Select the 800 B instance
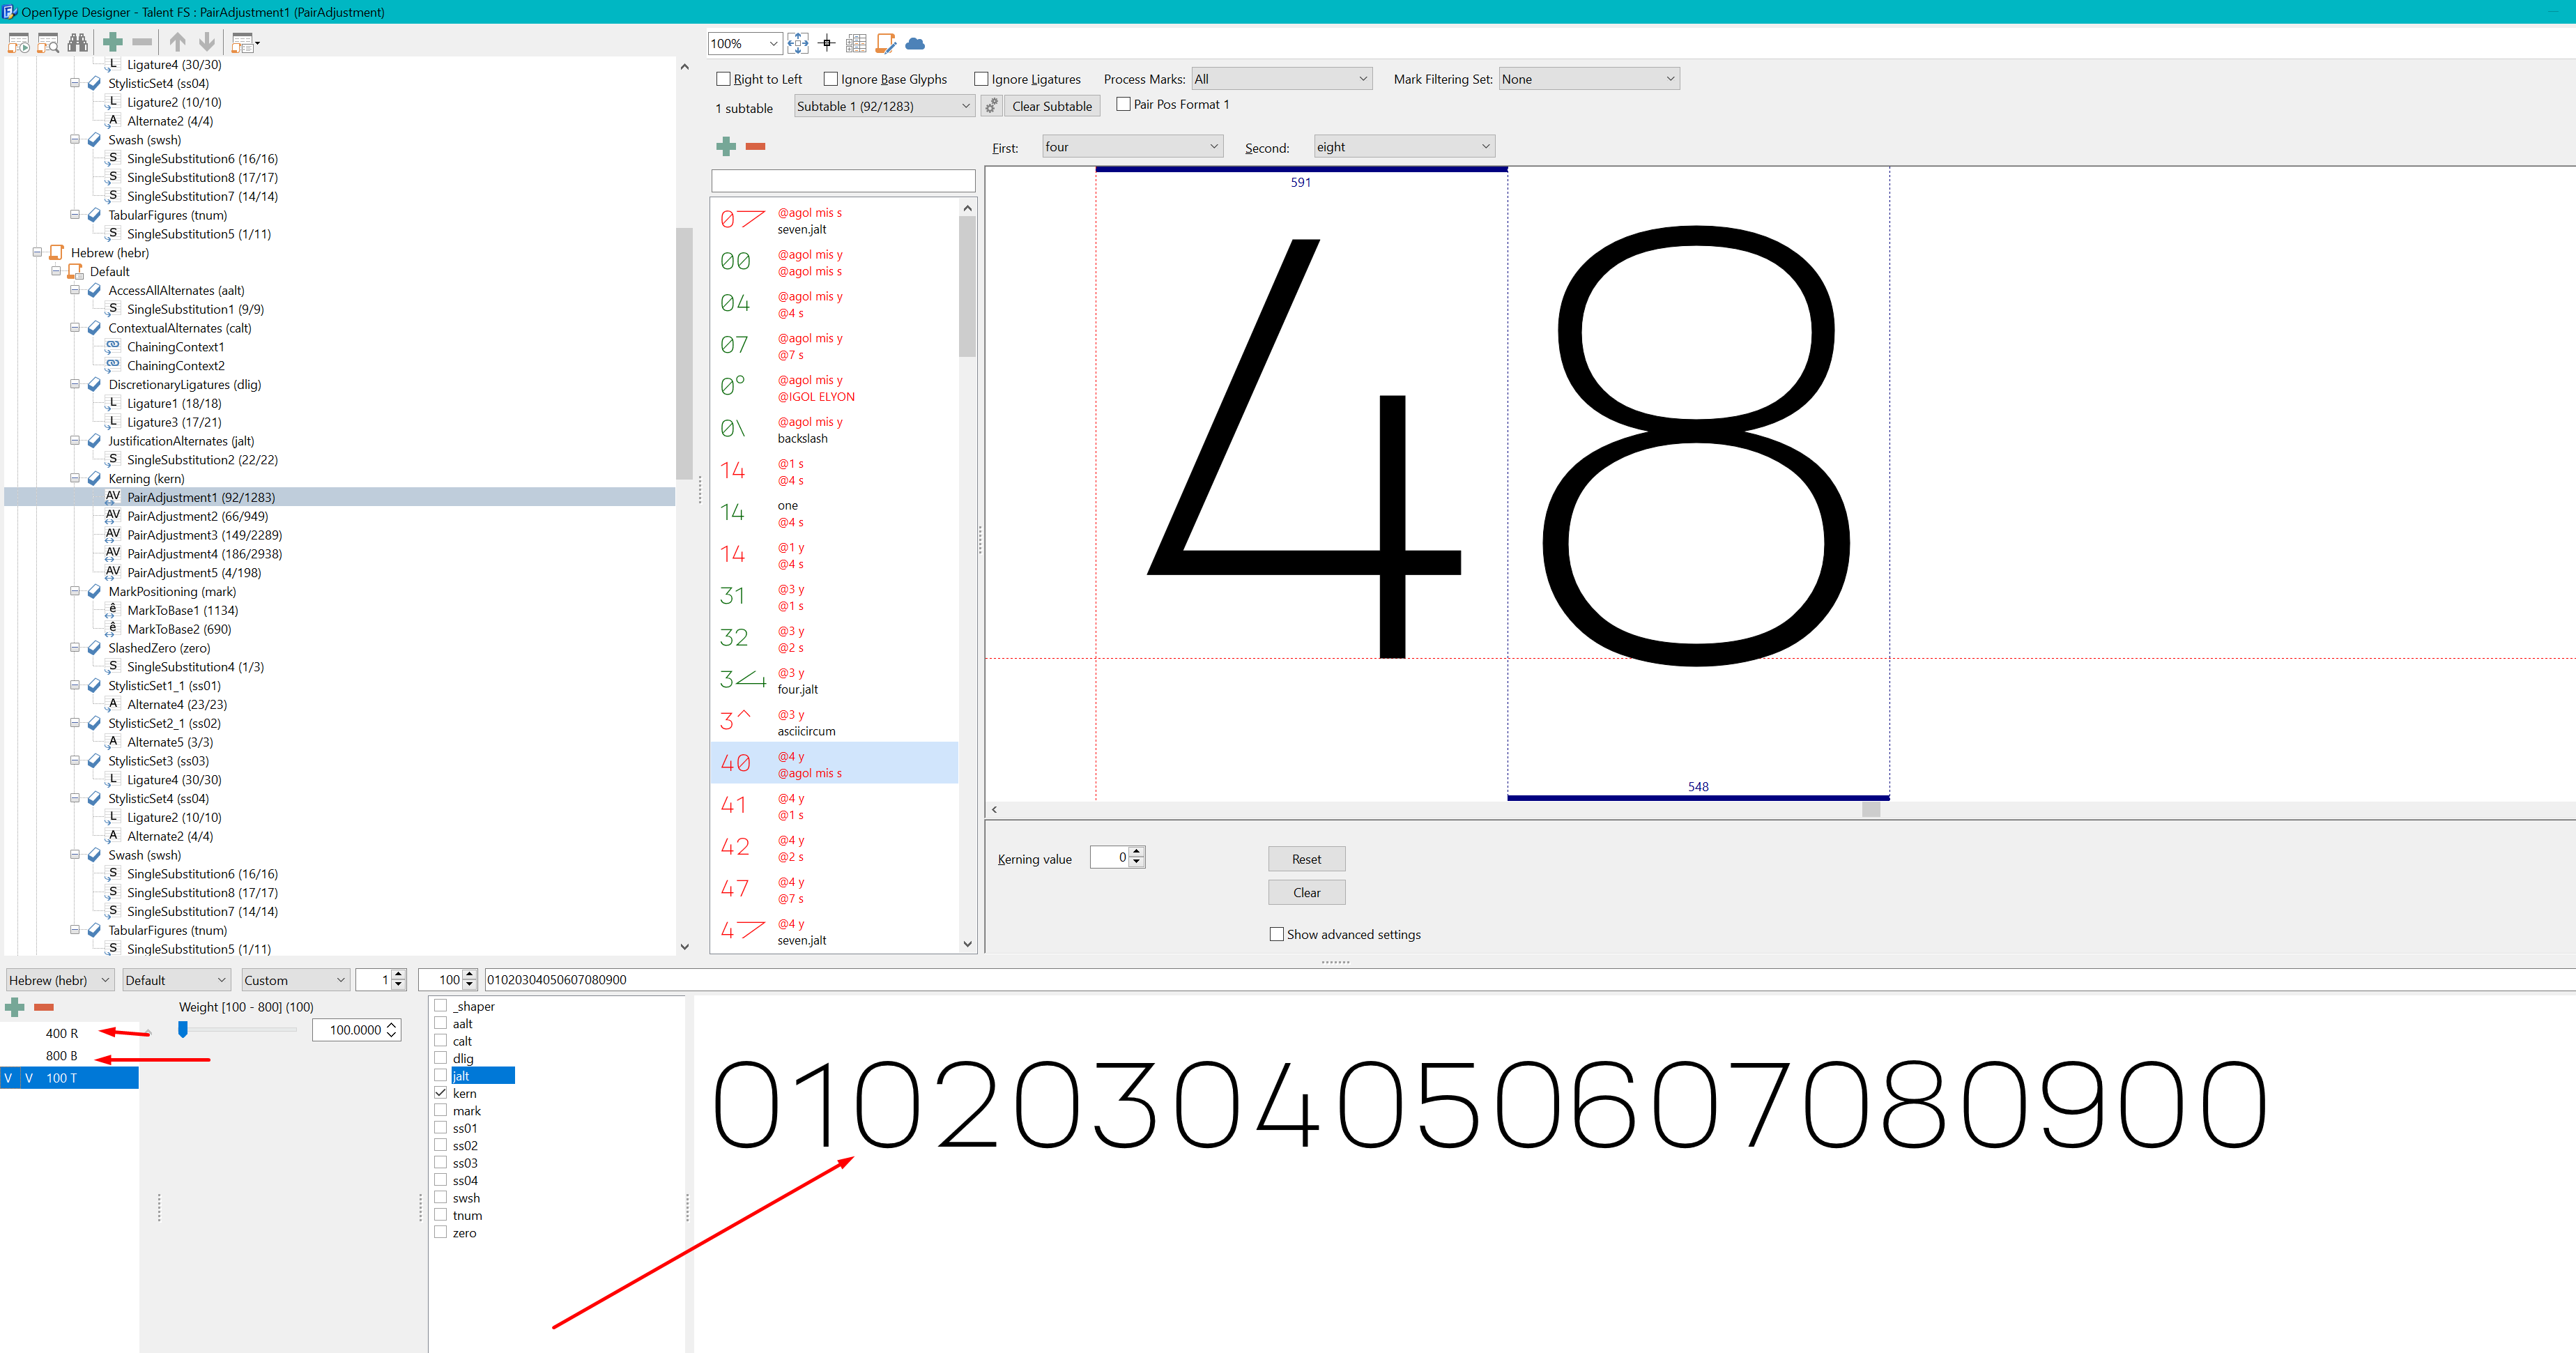 tap(62, 1055)
